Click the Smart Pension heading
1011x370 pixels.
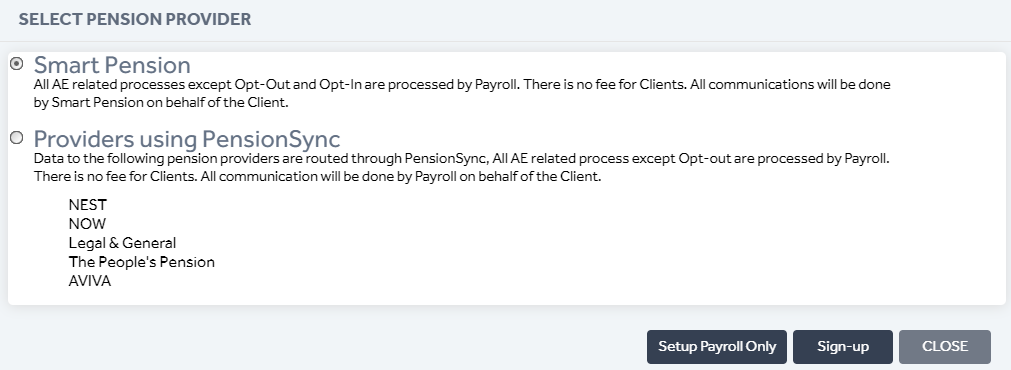[x=112, y=65]
